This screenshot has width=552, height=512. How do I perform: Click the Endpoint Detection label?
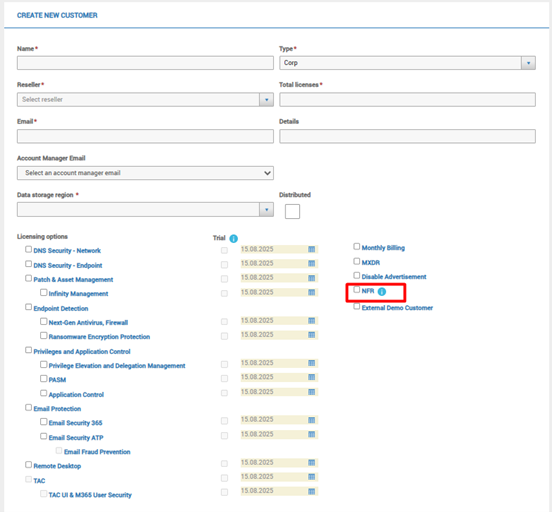point(61,308)
